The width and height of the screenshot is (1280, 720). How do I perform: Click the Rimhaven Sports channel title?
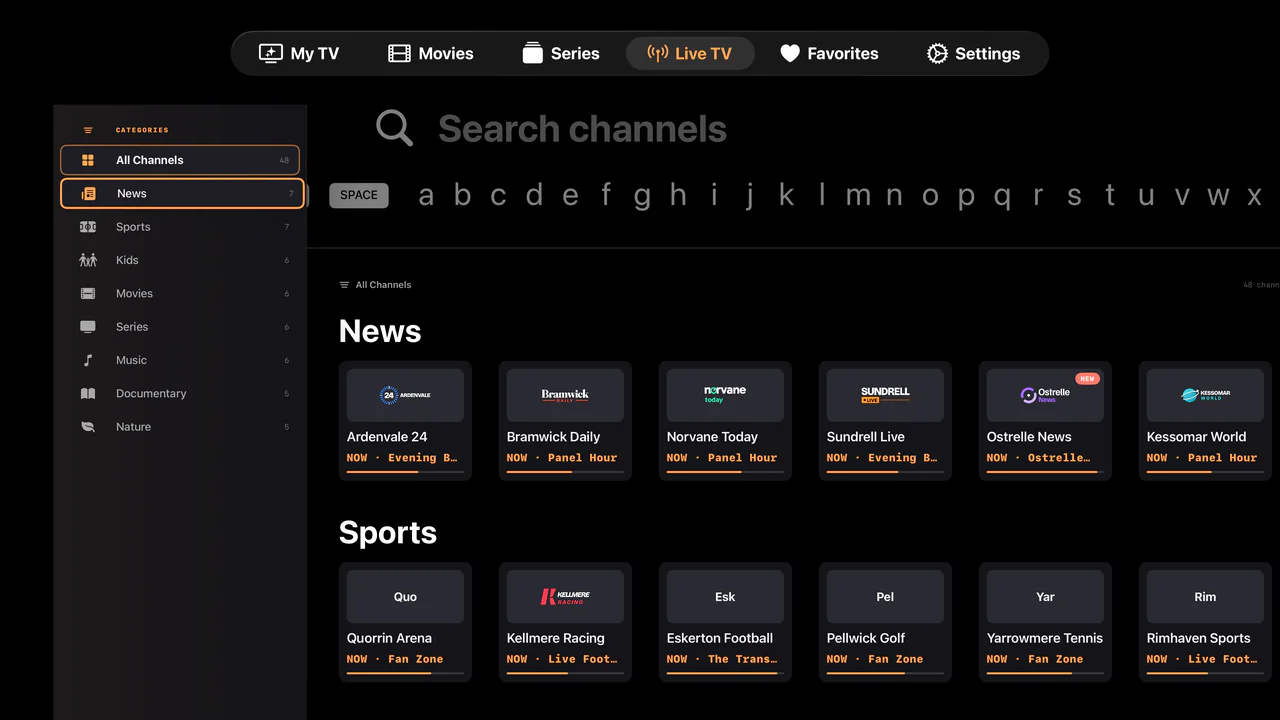1198,638
